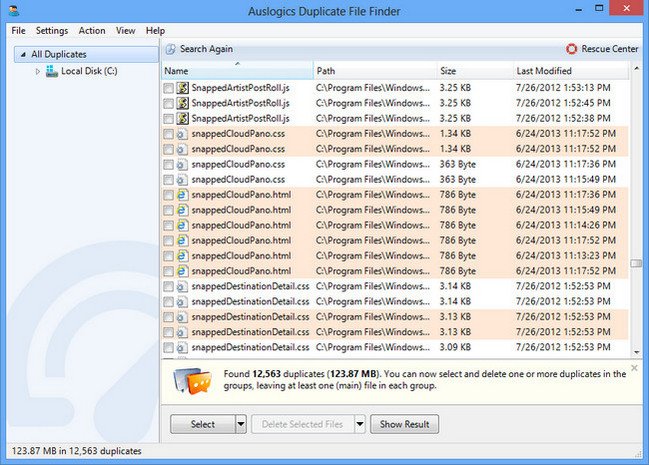Select the All Duplicates tree item
Screen dimensions: 649x465
(87, 54)
